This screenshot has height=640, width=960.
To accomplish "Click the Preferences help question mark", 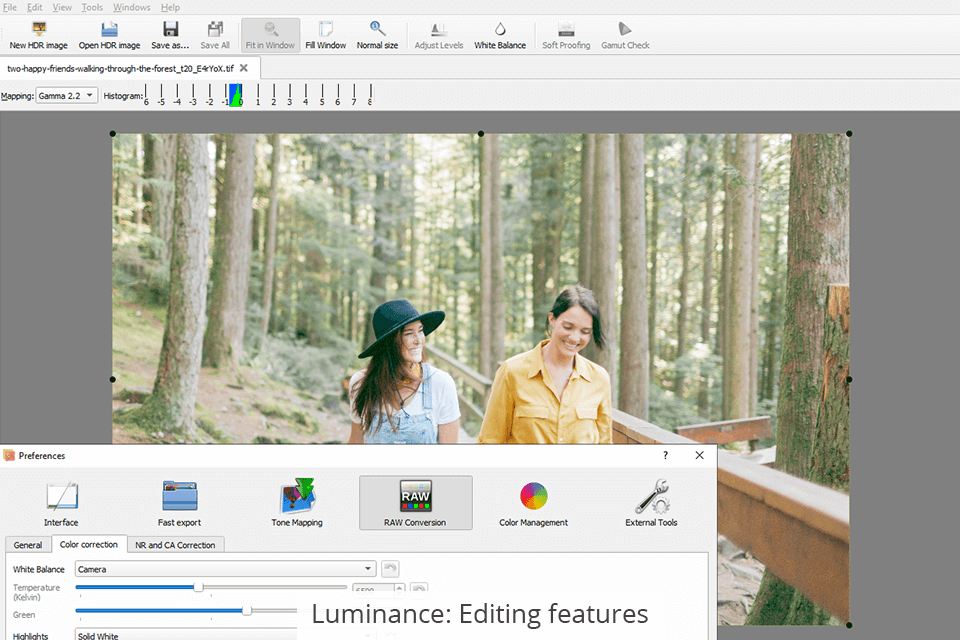I will click(666, 455).
